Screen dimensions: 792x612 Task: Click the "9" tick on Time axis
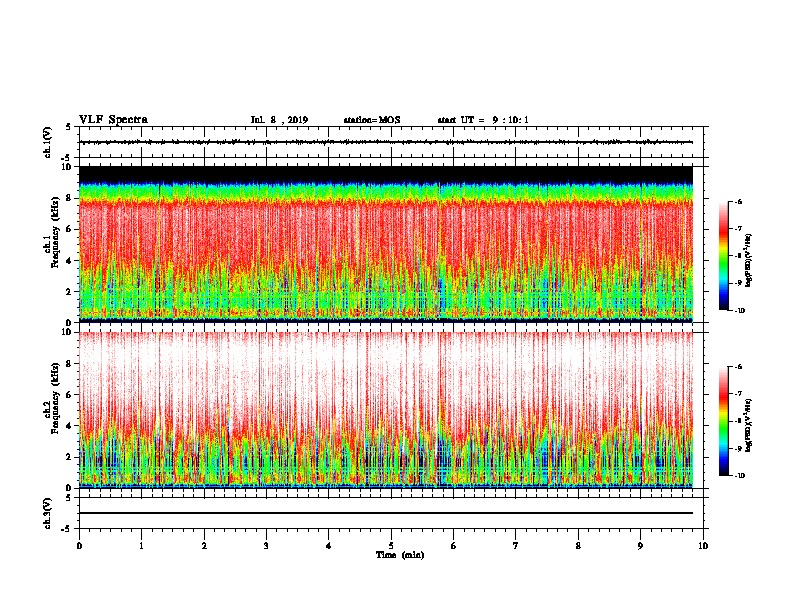click(x=640, y=546)
